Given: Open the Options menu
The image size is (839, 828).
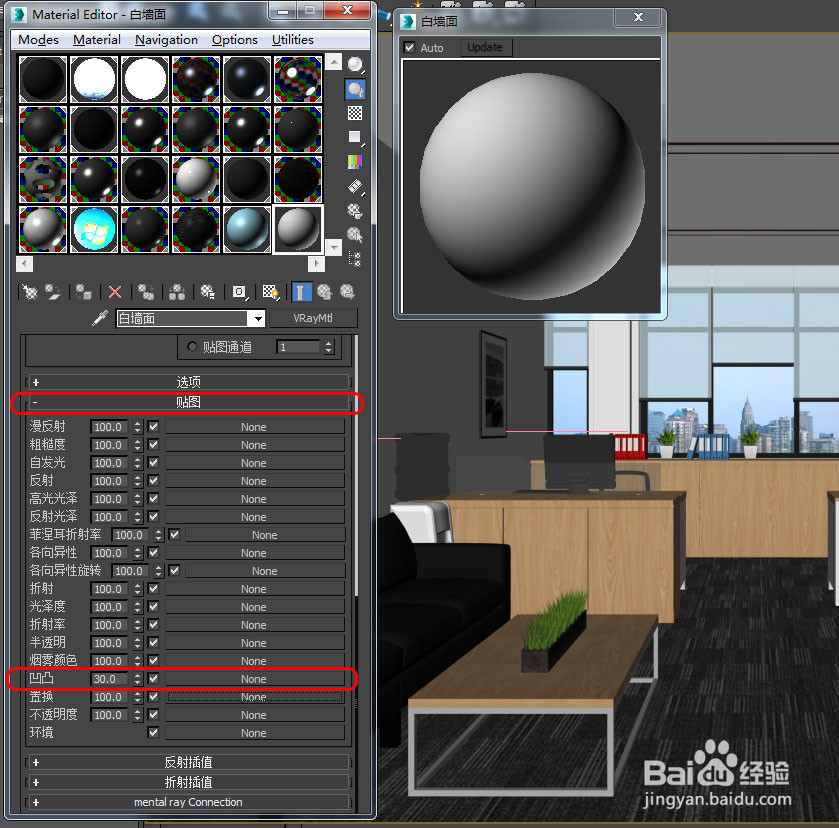Looking at the screenshot, I should [234, 40].
